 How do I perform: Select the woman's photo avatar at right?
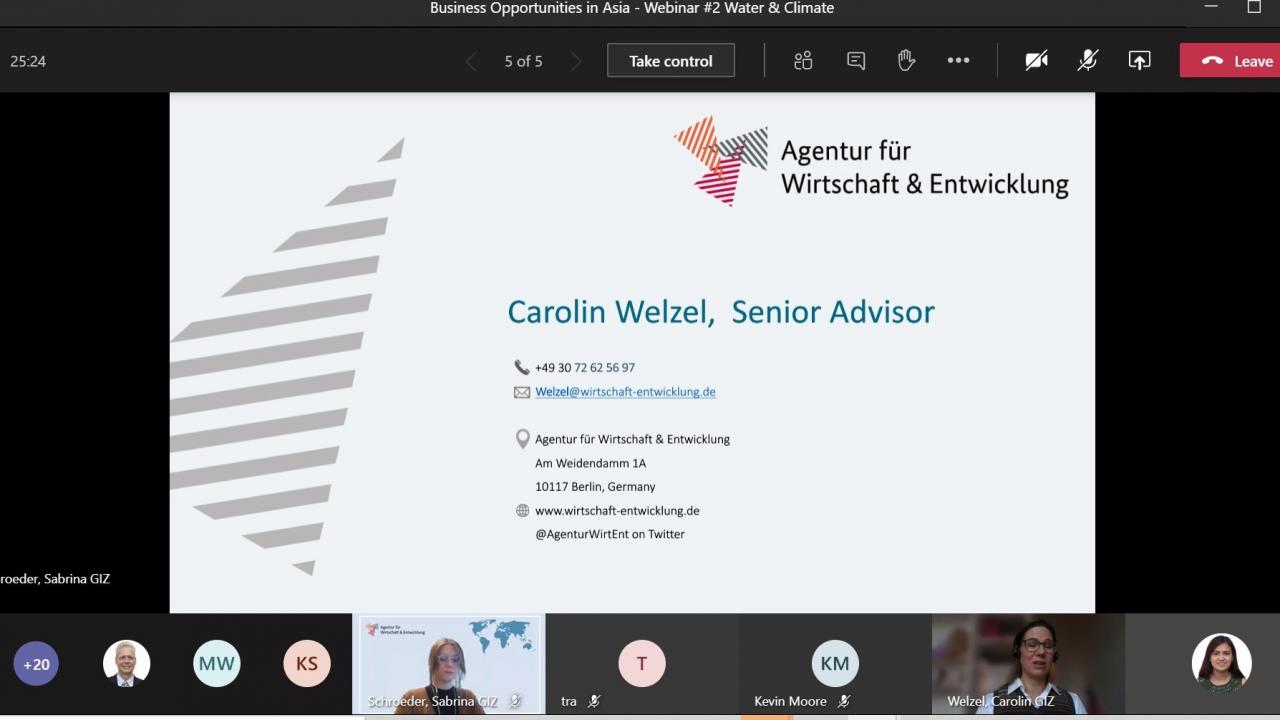coord(1222,663)
